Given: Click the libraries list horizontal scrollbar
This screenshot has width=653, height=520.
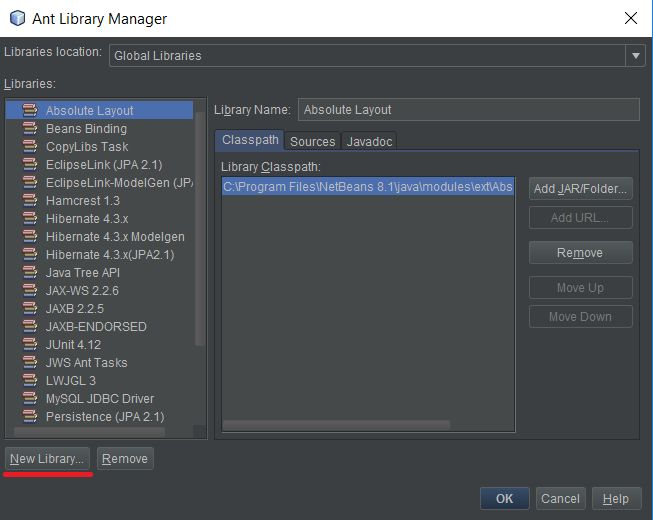Looking at the screenshot, I should point(90,432).
